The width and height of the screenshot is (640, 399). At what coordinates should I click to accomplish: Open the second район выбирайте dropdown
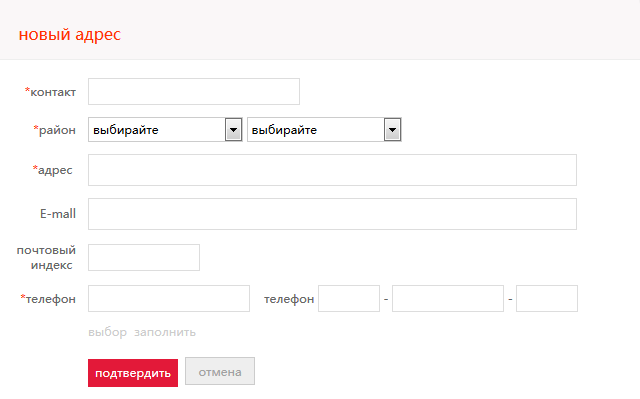point(324,130)
